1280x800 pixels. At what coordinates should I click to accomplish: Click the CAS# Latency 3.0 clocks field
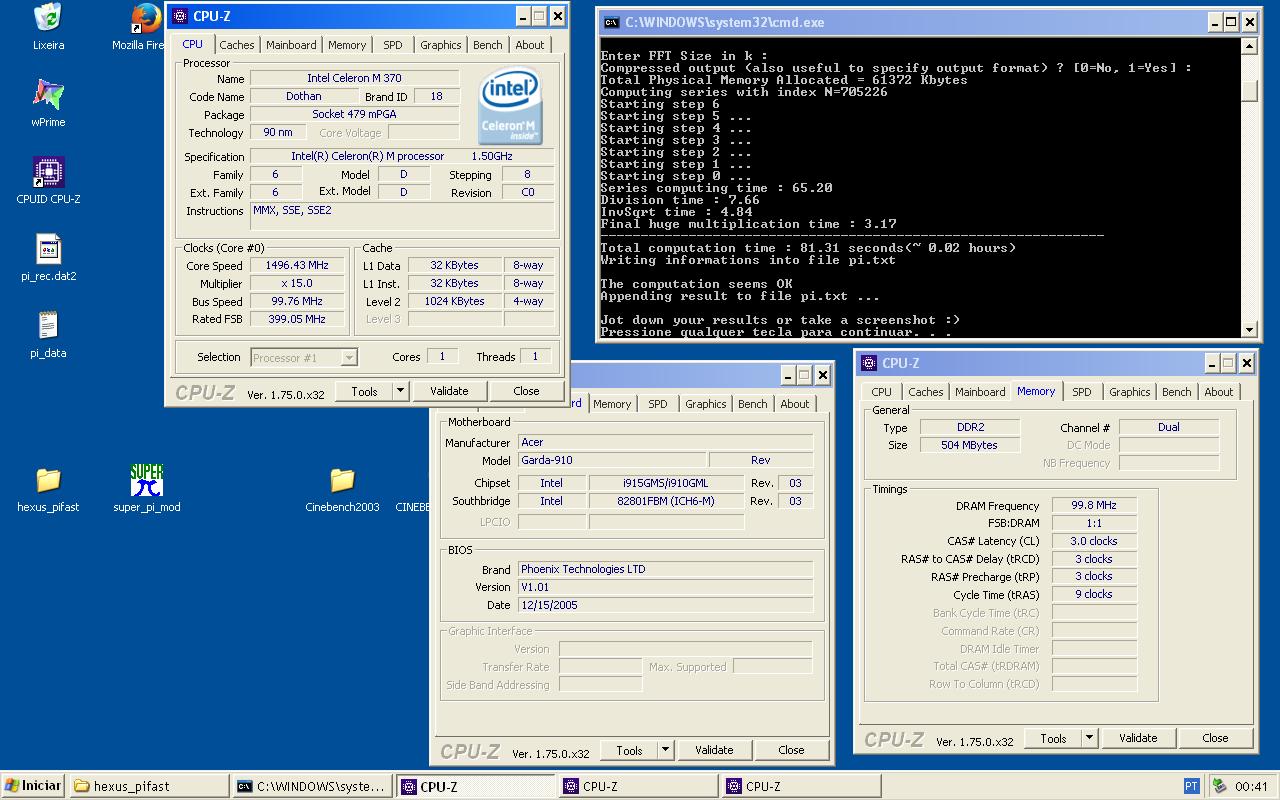coord(1094,541)
